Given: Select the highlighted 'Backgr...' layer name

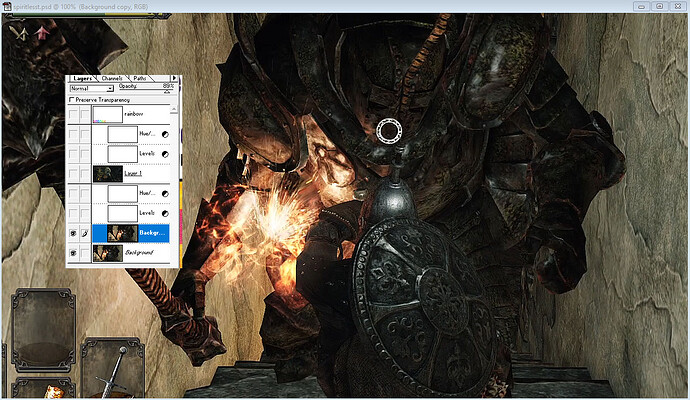Looking at the screenshot, I should (152, 233).
